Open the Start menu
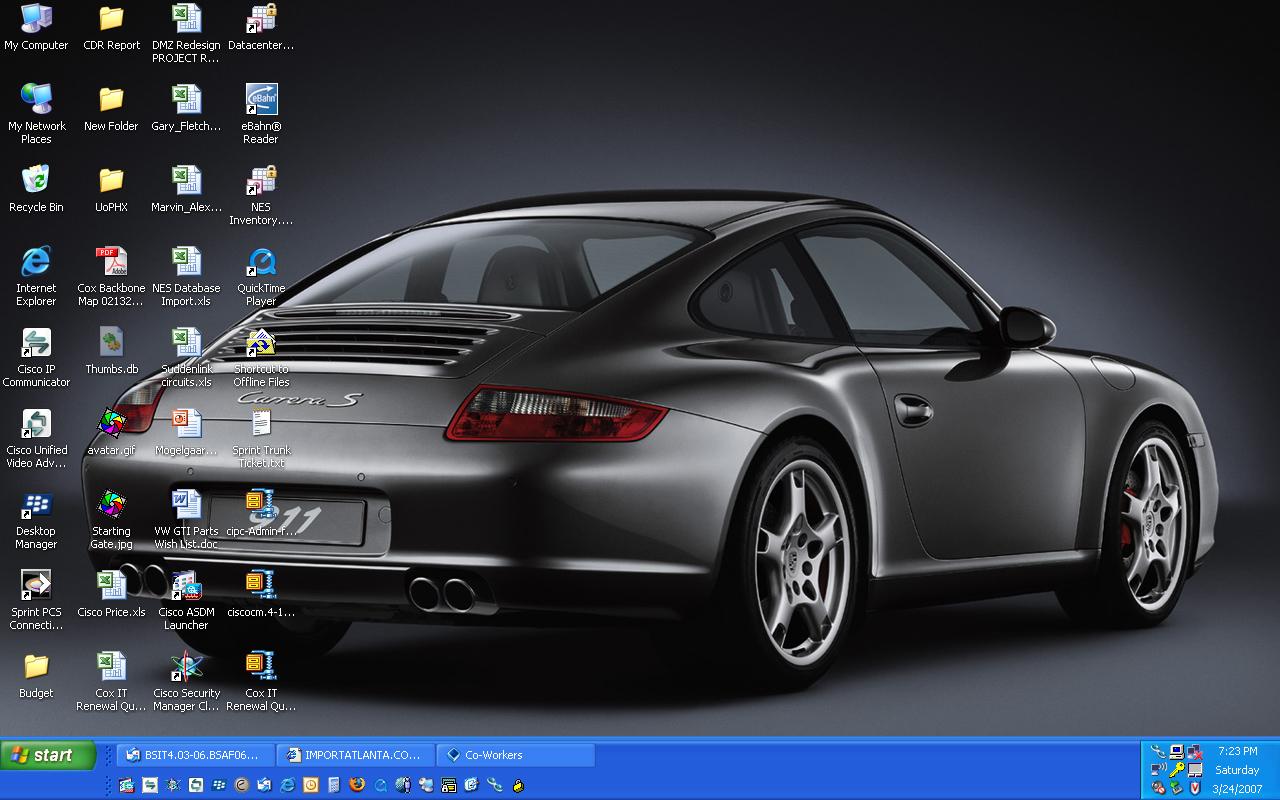 tap(48, 755)
